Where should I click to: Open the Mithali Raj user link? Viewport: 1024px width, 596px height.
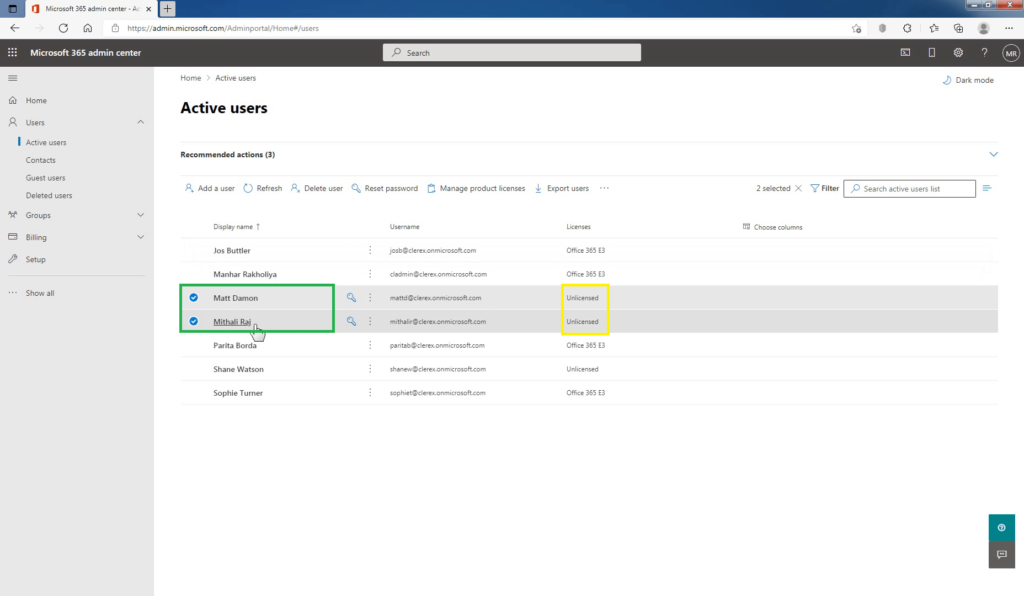pos(232,321)
